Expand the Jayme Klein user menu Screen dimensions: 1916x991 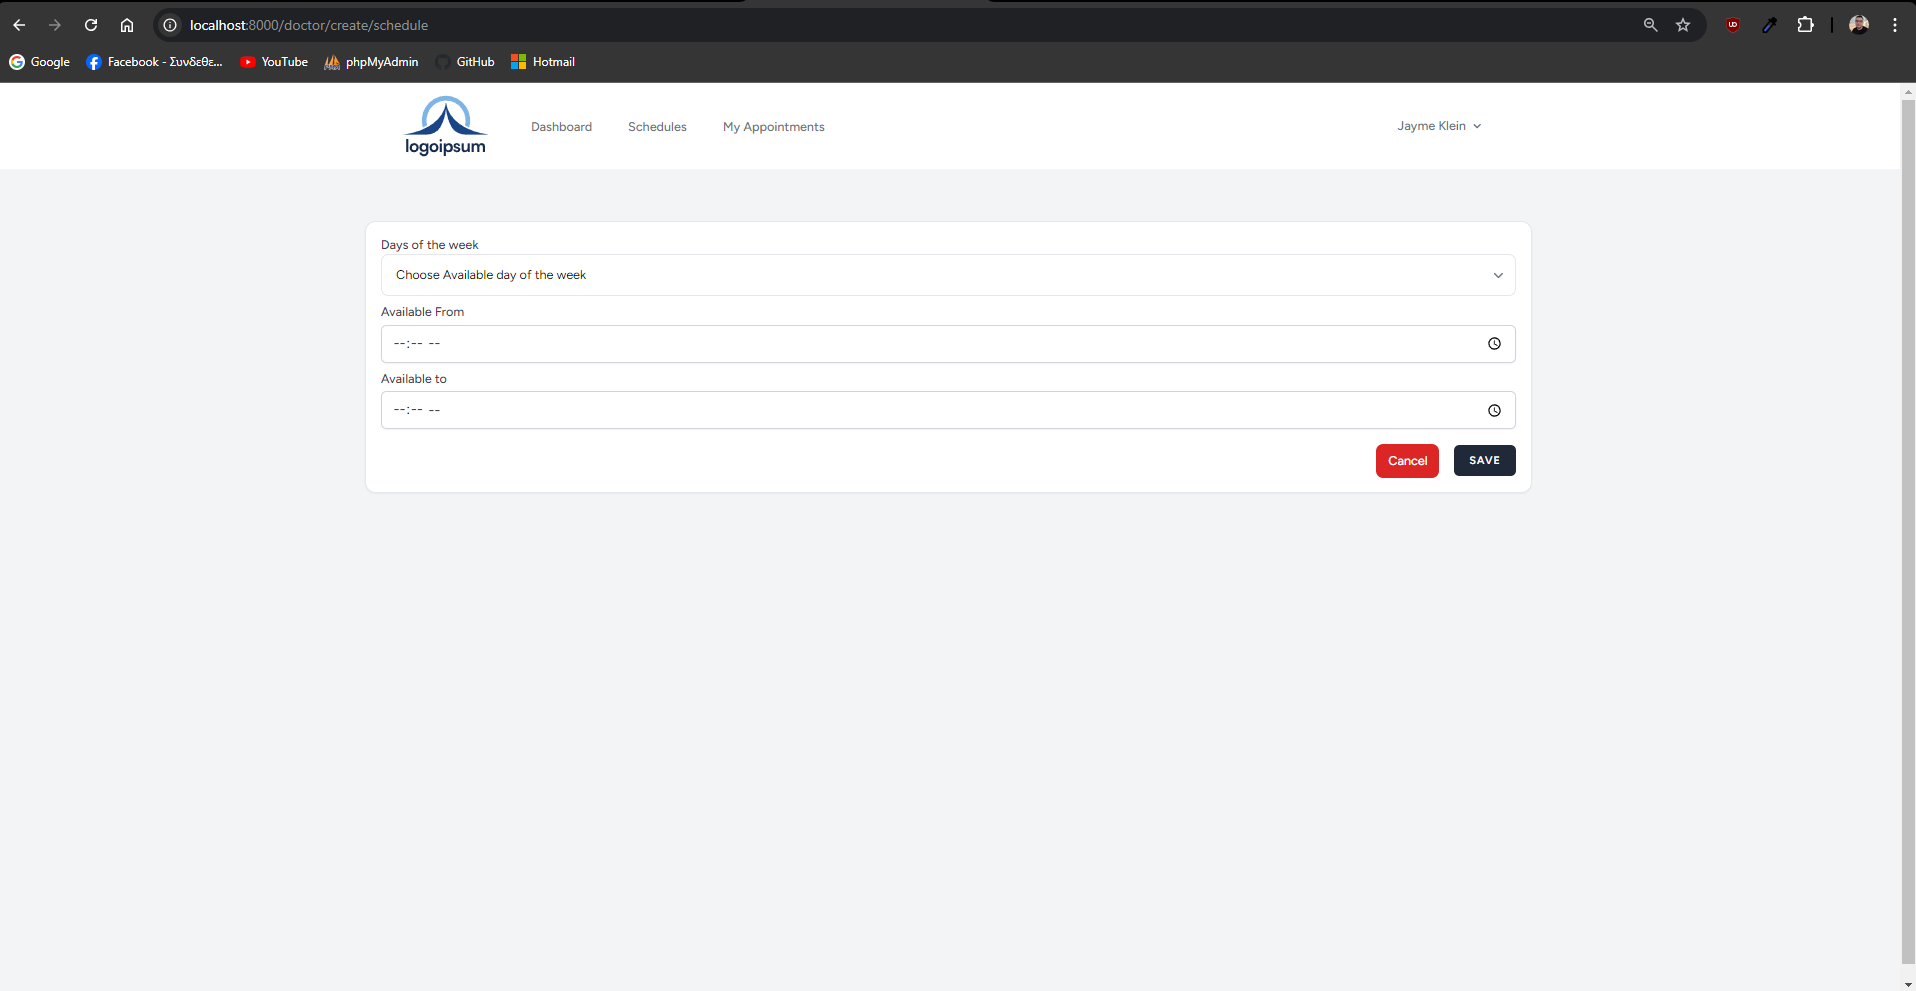(x=1439, y=126)
